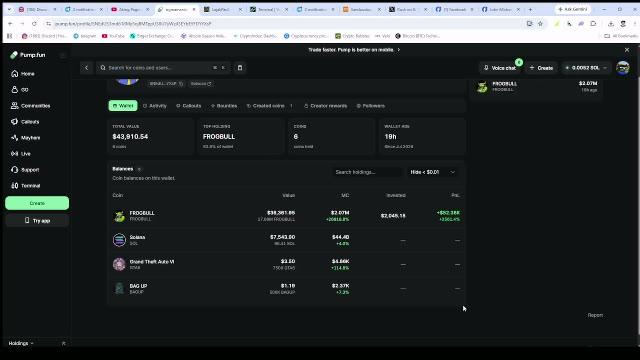Image resolution: width=640 pixels, height=360 pixels.
Task: Open the Live section in the sidebar
Action: [21, 153]
